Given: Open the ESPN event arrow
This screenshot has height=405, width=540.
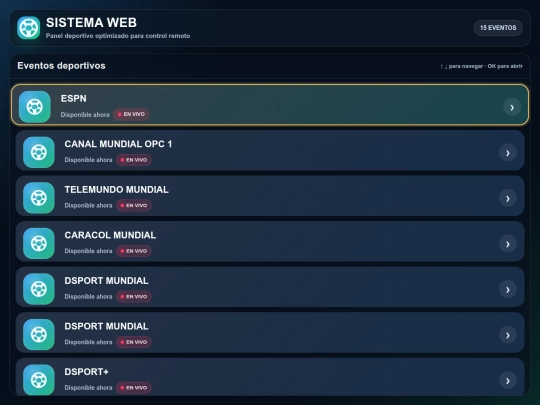Looking at the screenshot, I should 512,107.
